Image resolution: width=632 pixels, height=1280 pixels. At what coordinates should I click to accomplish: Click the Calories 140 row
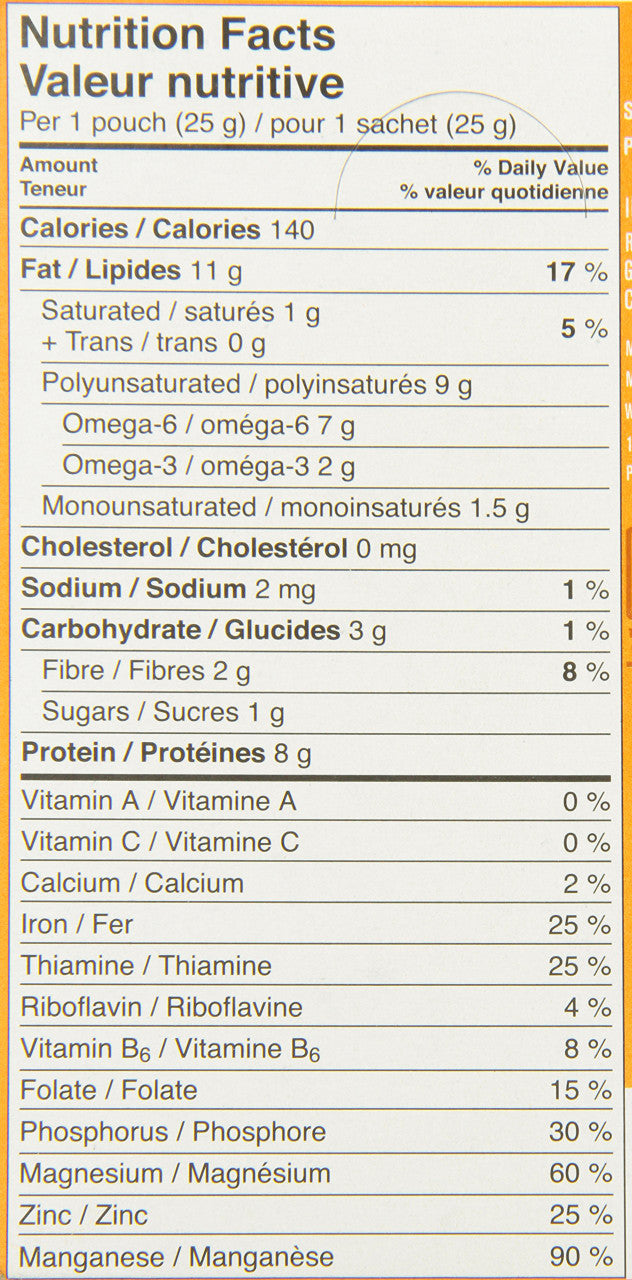pos(168,229)
